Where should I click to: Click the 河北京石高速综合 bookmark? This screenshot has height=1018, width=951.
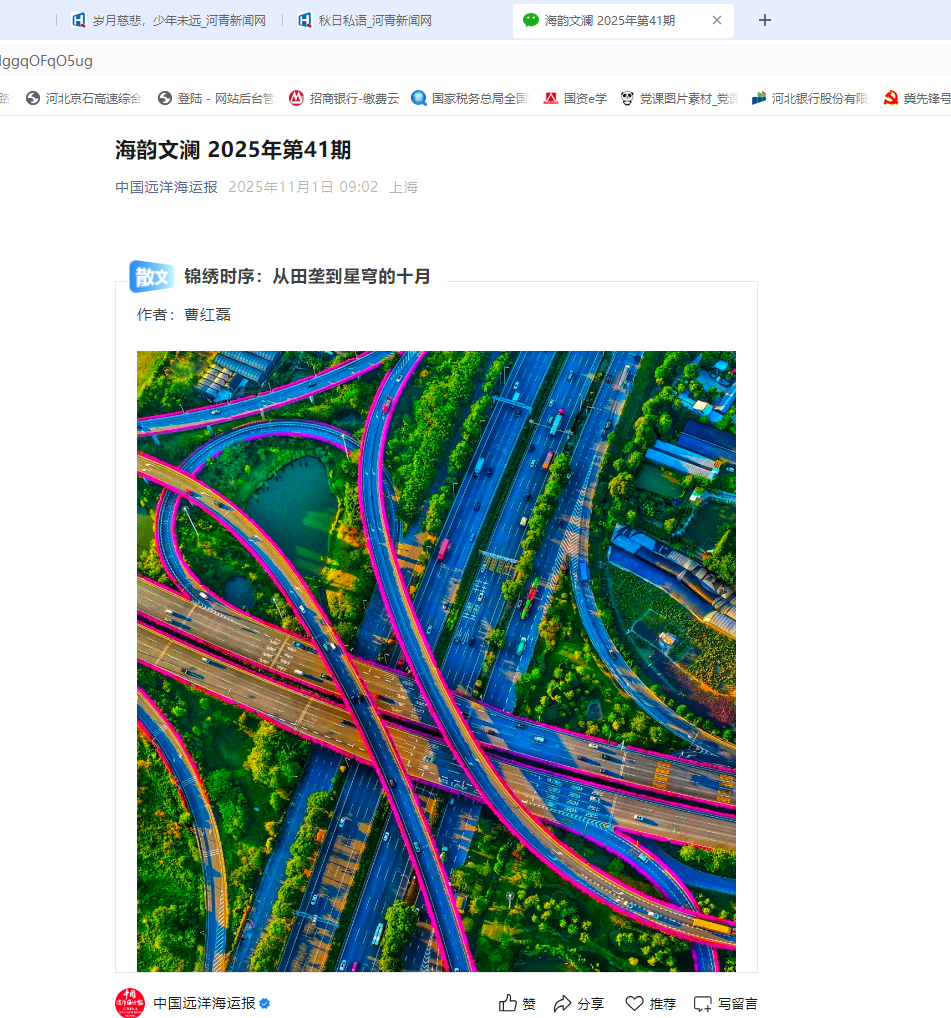click(84, 98)
